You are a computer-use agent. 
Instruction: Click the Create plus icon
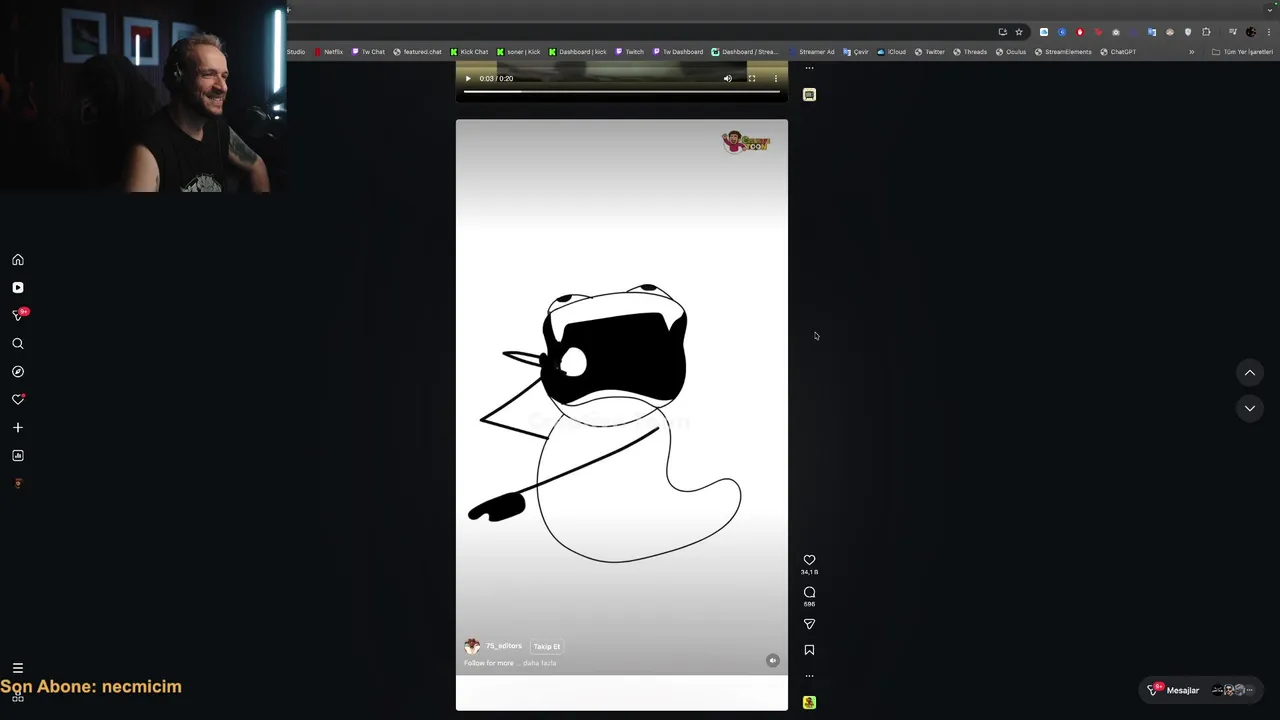(18, 428)
